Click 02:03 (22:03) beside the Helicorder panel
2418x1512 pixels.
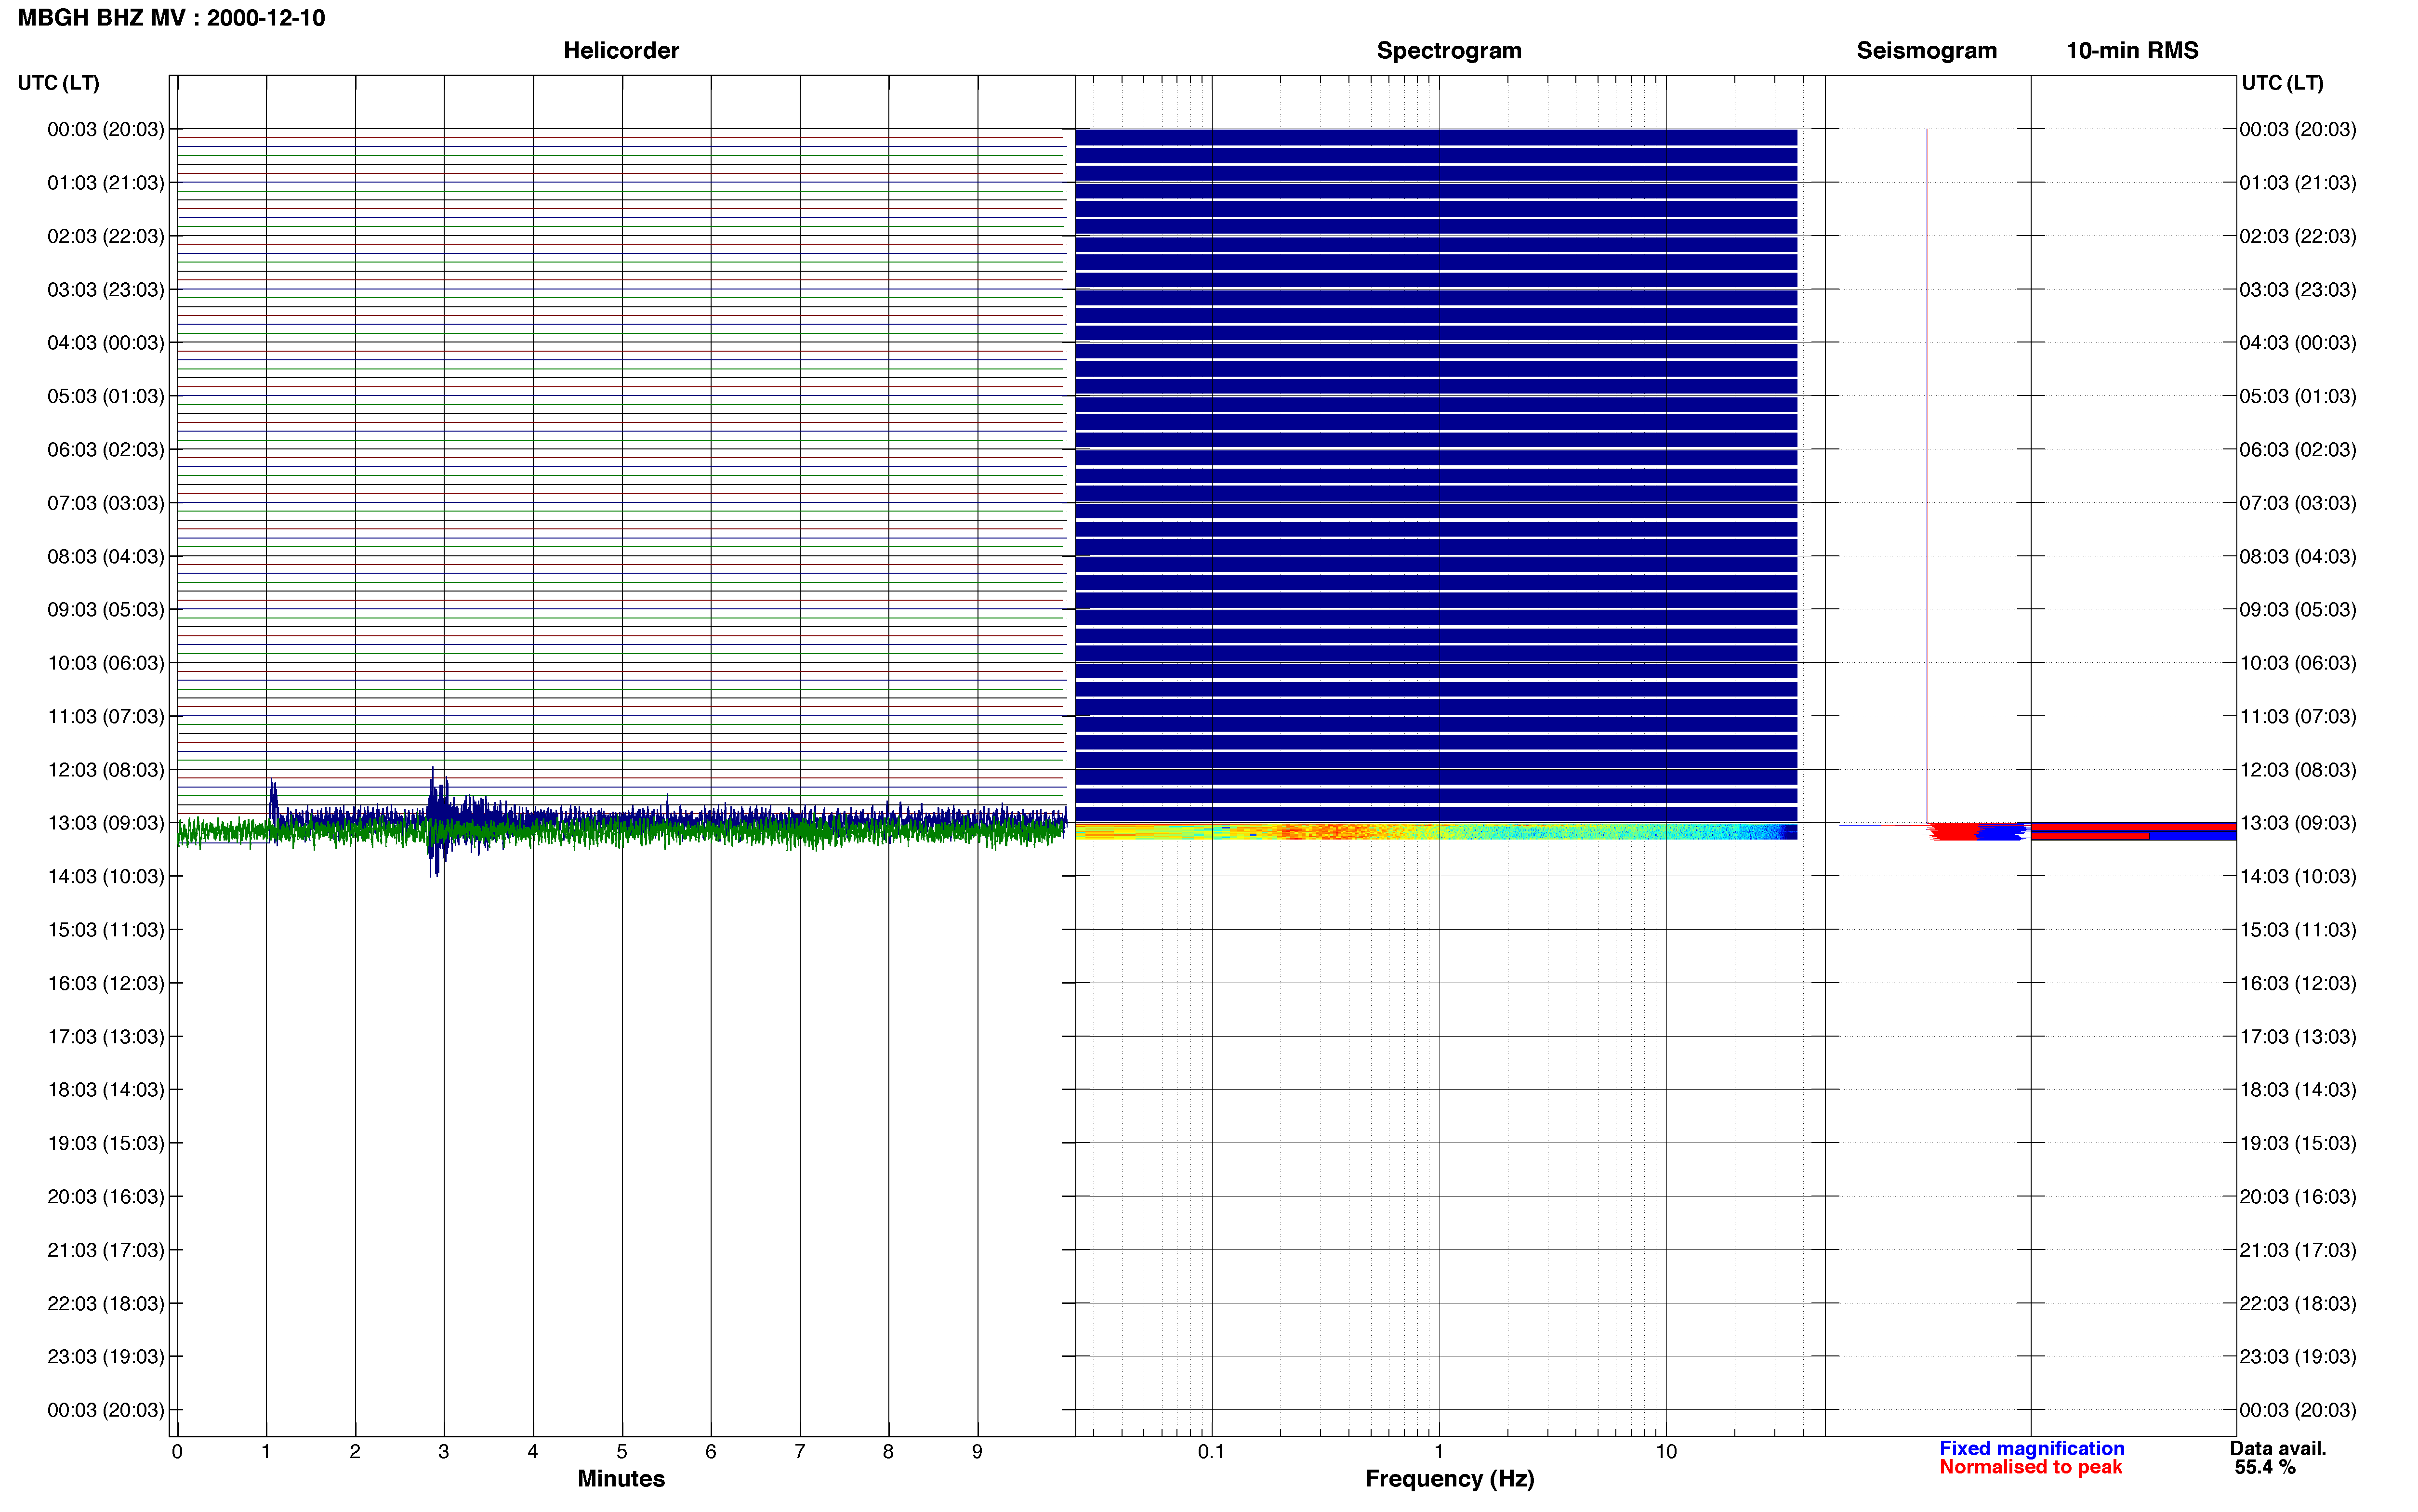click(x=105, y=236)
